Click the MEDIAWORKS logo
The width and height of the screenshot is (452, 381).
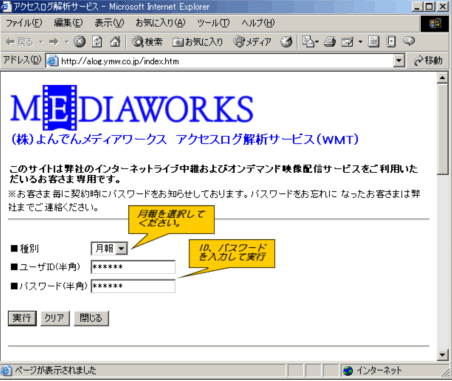pos(132,108)
